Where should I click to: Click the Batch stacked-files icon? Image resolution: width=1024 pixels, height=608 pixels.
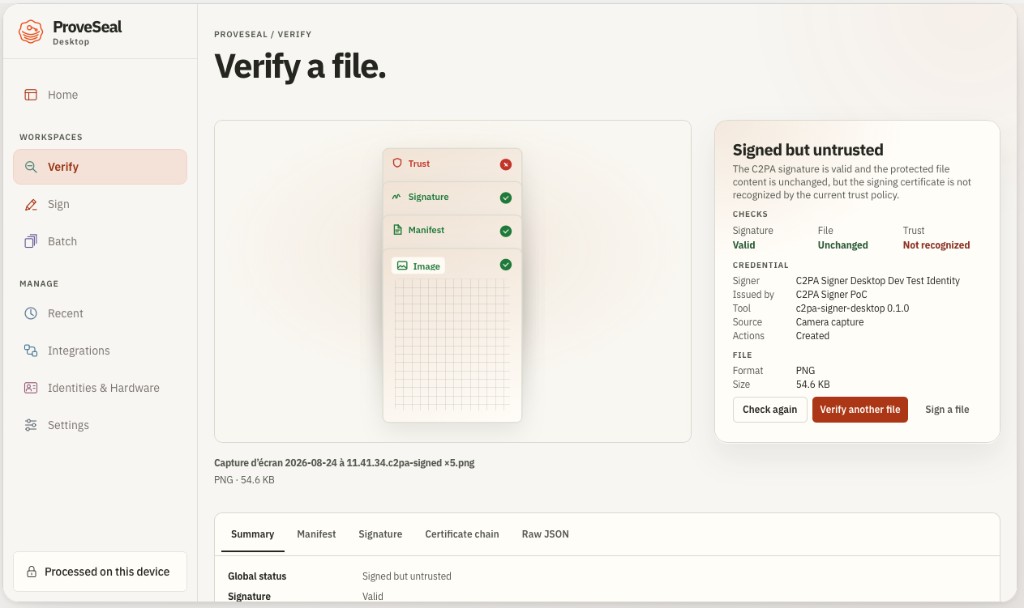(x=31, y=241)
